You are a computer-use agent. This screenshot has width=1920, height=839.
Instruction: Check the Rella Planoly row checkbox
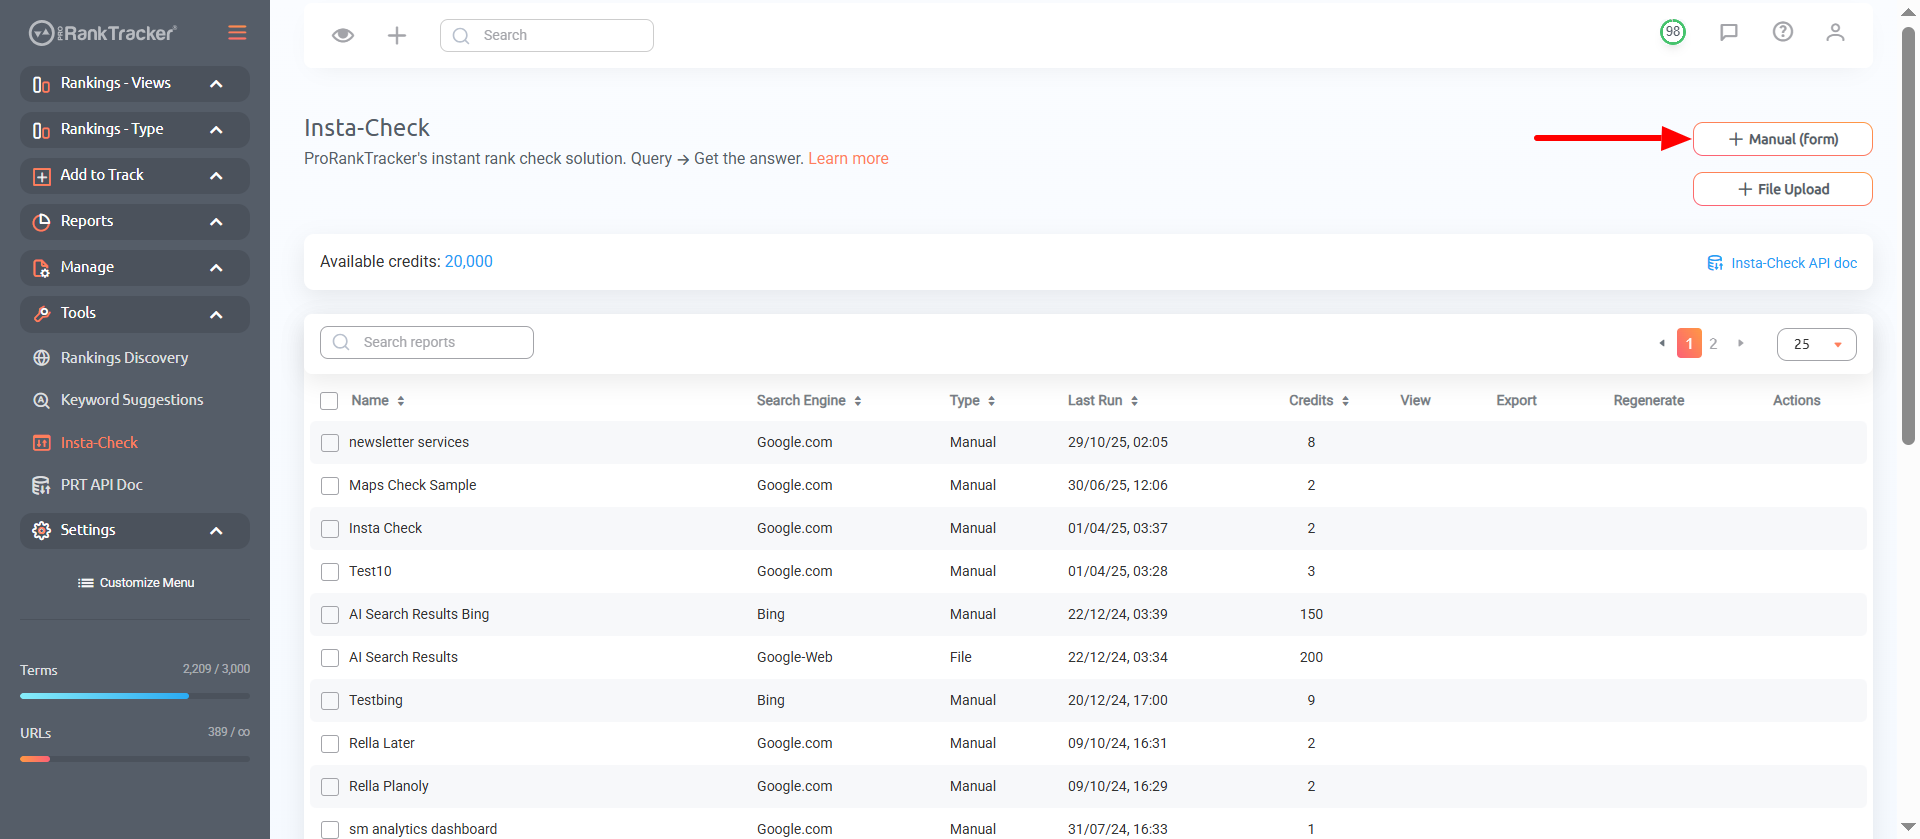pyautogui.click(x=330, y=787)
